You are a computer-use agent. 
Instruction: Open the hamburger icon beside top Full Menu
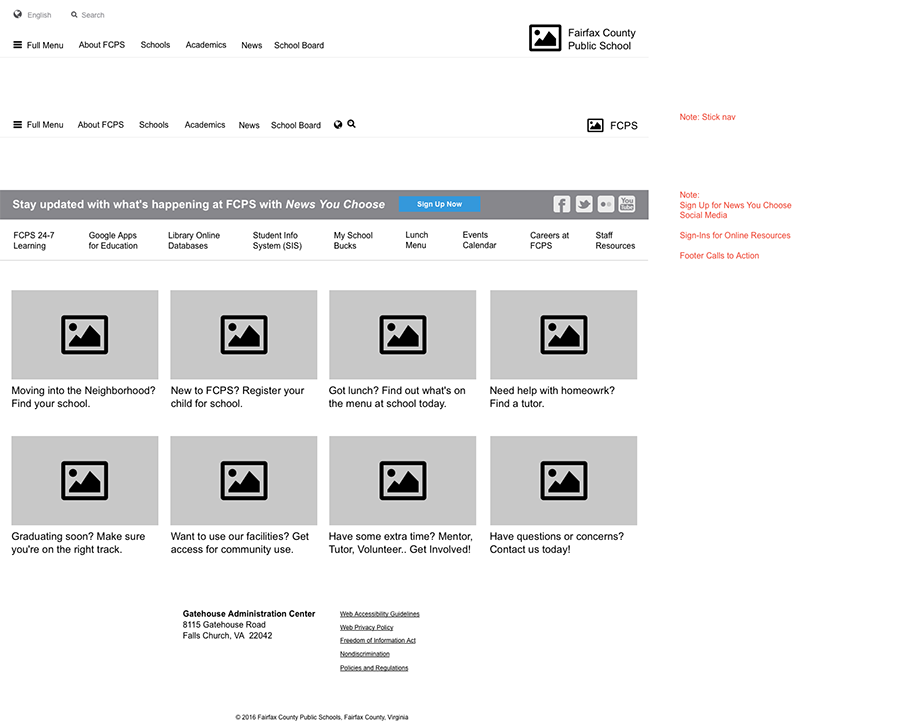(x=18, y=45)
